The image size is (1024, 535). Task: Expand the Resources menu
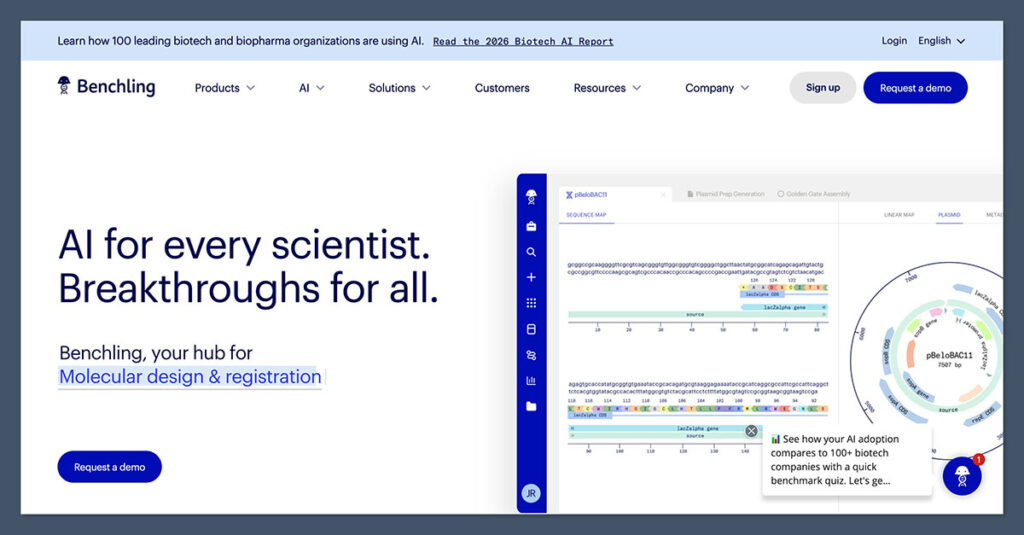coord(607,88)
